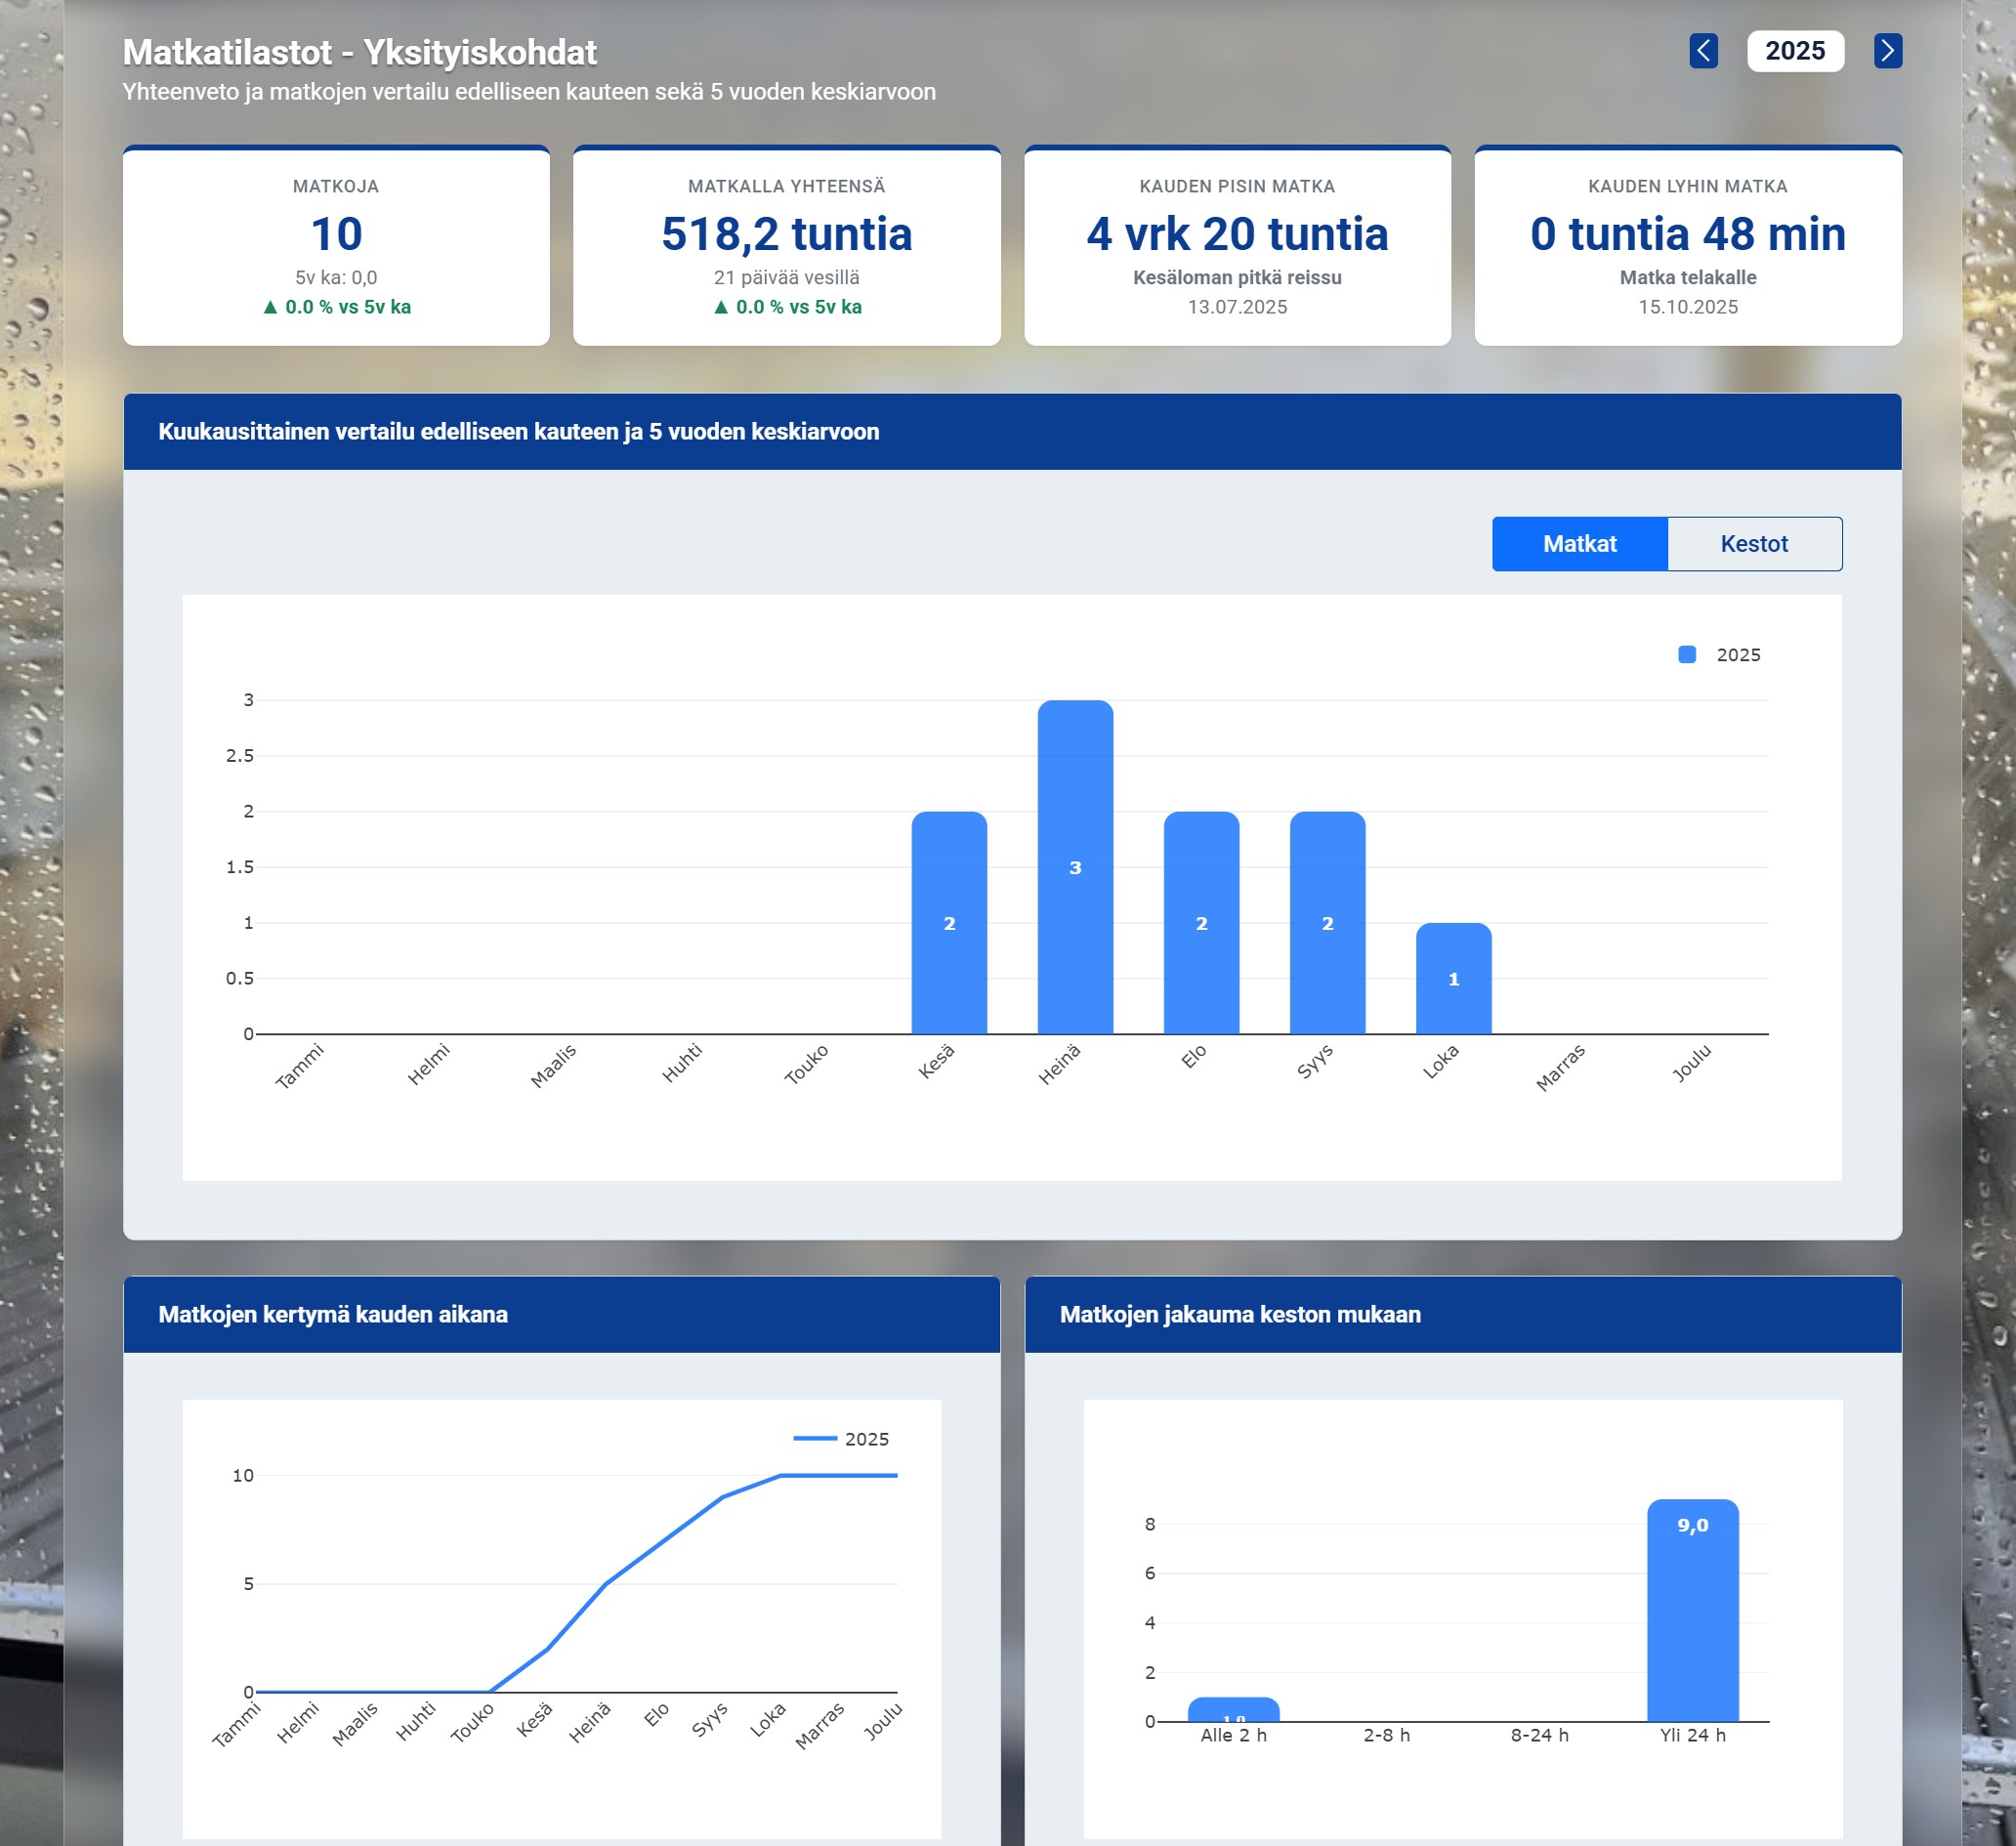Click the 2025 year selector field

point(1794,50)
